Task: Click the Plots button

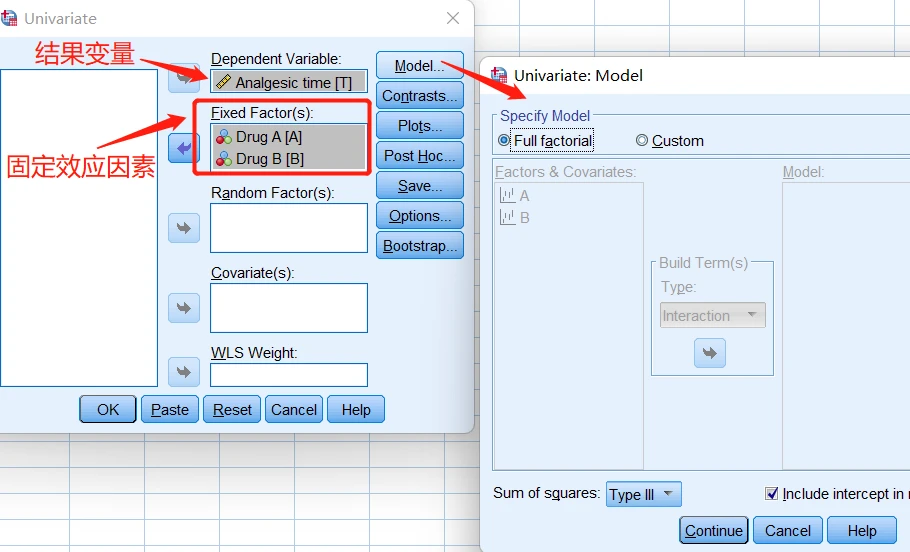Action: 419,126
